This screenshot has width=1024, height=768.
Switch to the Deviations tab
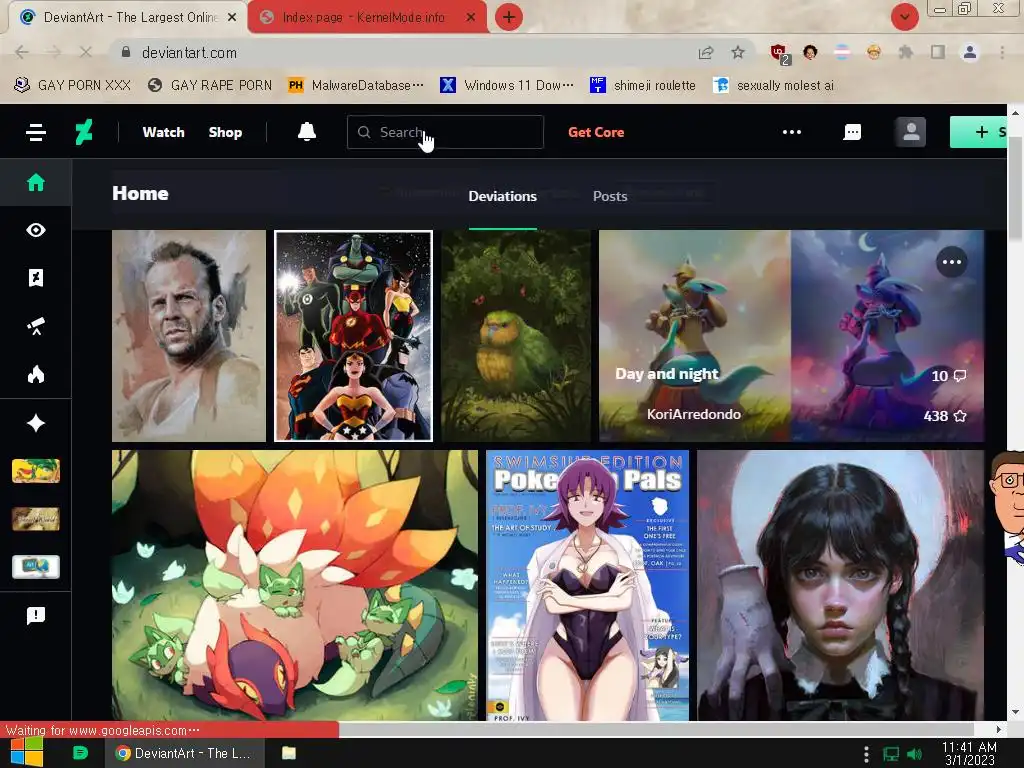point(502,196)
